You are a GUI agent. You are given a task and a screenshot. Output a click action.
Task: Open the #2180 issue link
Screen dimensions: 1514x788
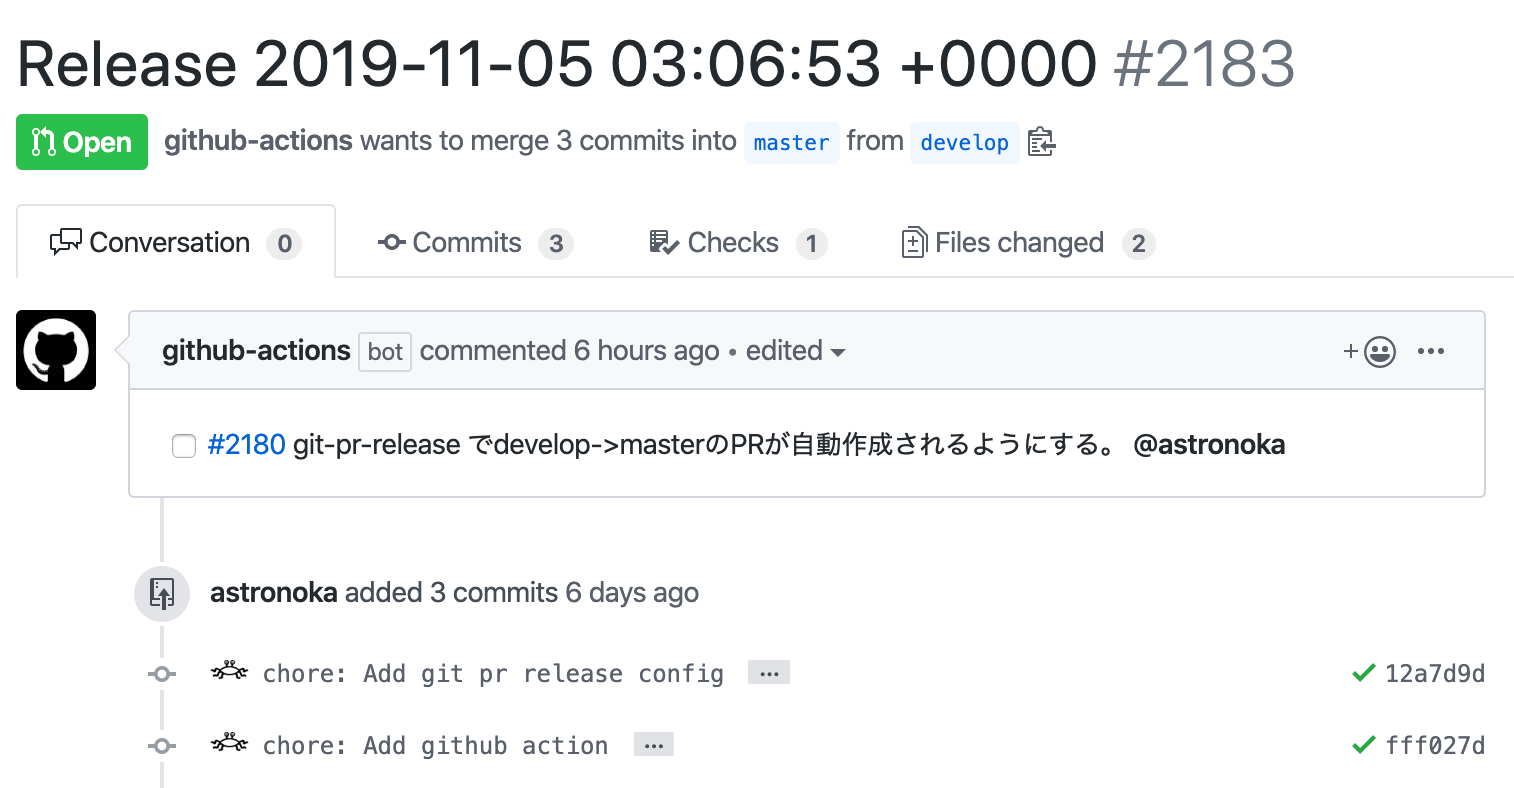click(x=246, y=444)
